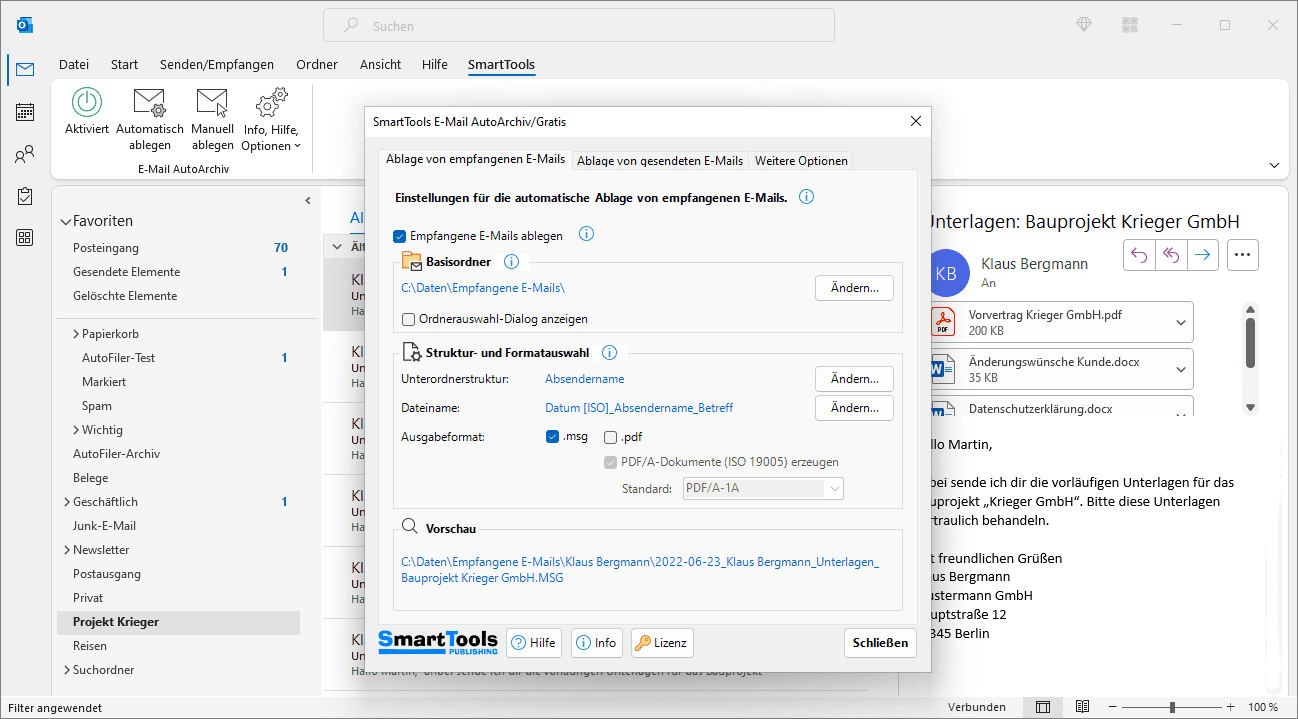
Task: Switch to normal view icon in status bar
Action: pyautogui.click(x=1043, y=707)
